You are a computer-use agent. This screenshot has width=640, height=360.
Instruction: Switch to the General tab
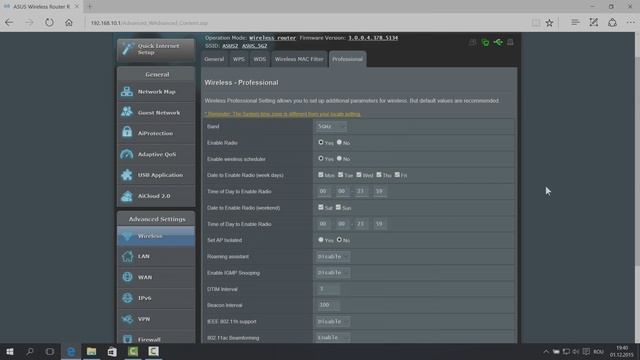point(214,59)
